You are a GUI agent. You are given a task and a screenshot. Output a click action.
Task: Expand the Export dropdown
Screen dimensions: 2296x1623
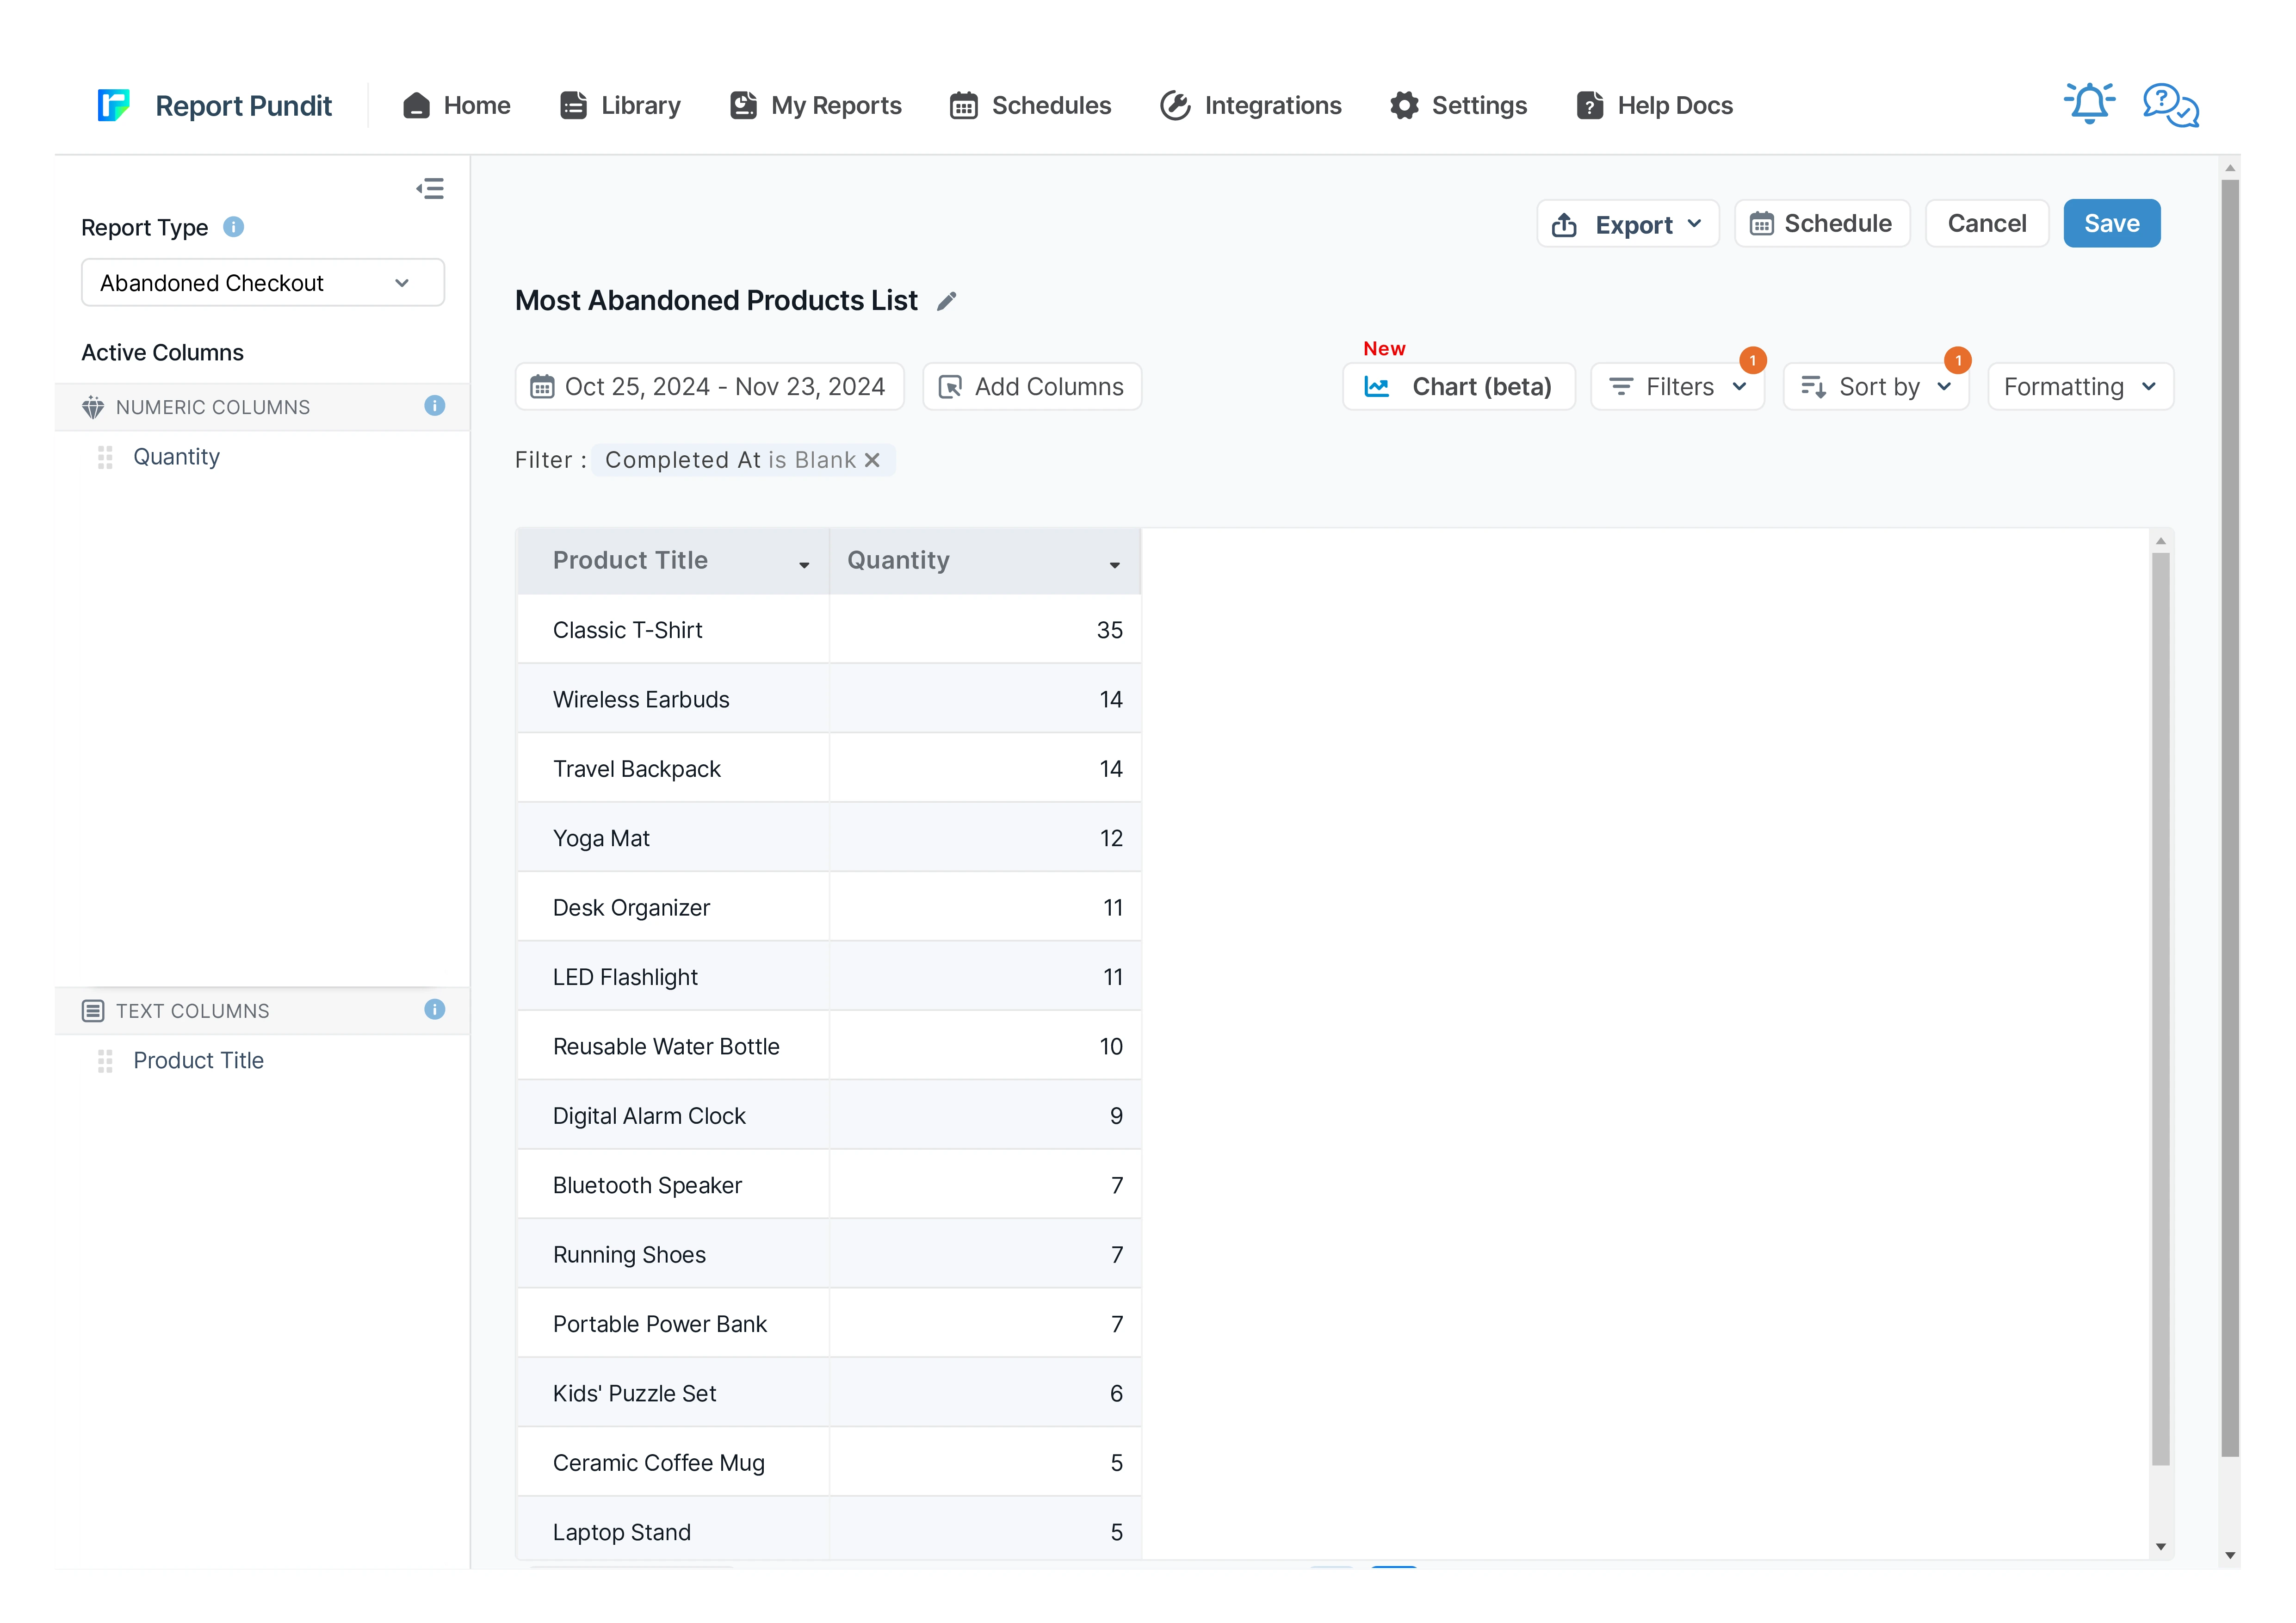coord(1627,224)
